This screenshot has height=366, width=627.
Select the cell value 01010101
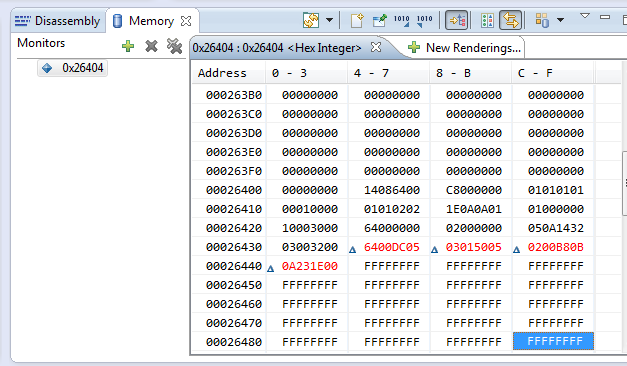tap(555, 190)
